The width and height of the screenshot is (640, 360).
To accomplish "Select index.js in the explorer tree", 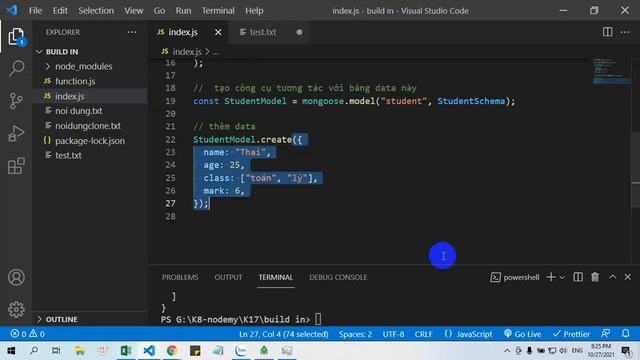I will tap(70, 96).
